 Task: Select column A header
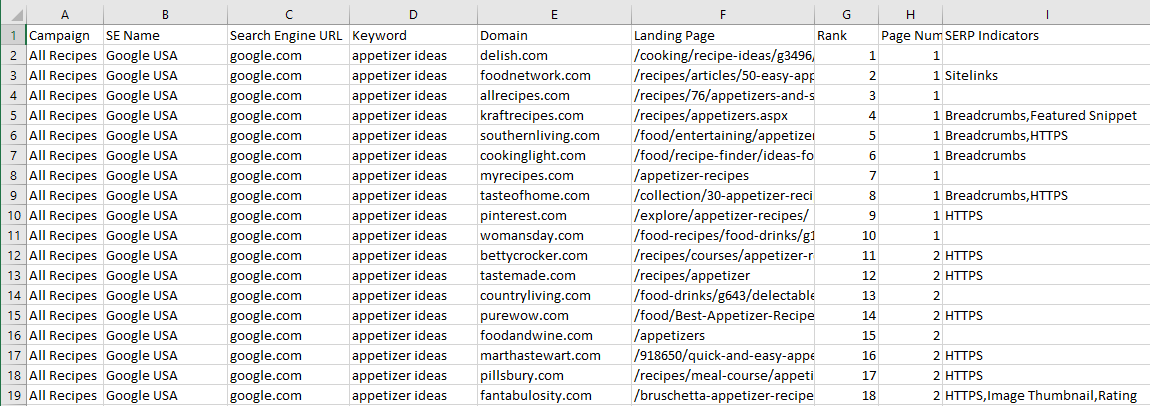65,13
